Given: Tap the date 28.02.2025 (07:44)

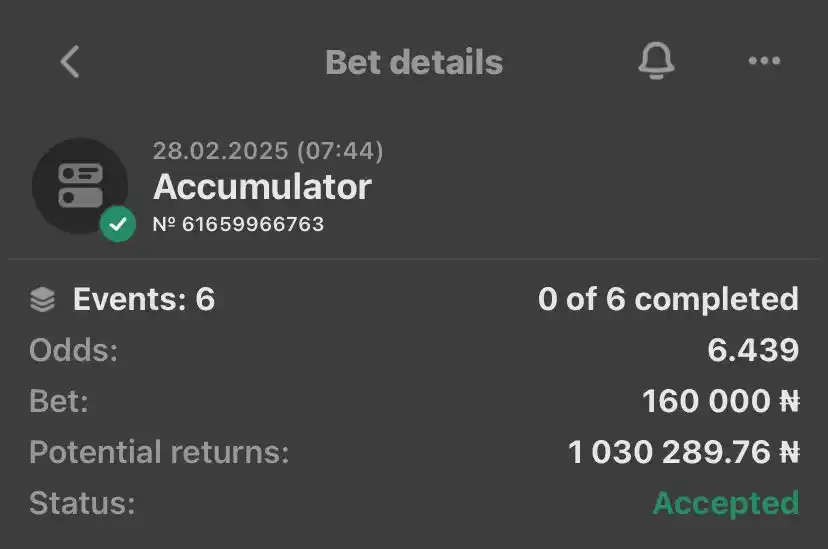Looking at the screenshot, I should (268, 151).
